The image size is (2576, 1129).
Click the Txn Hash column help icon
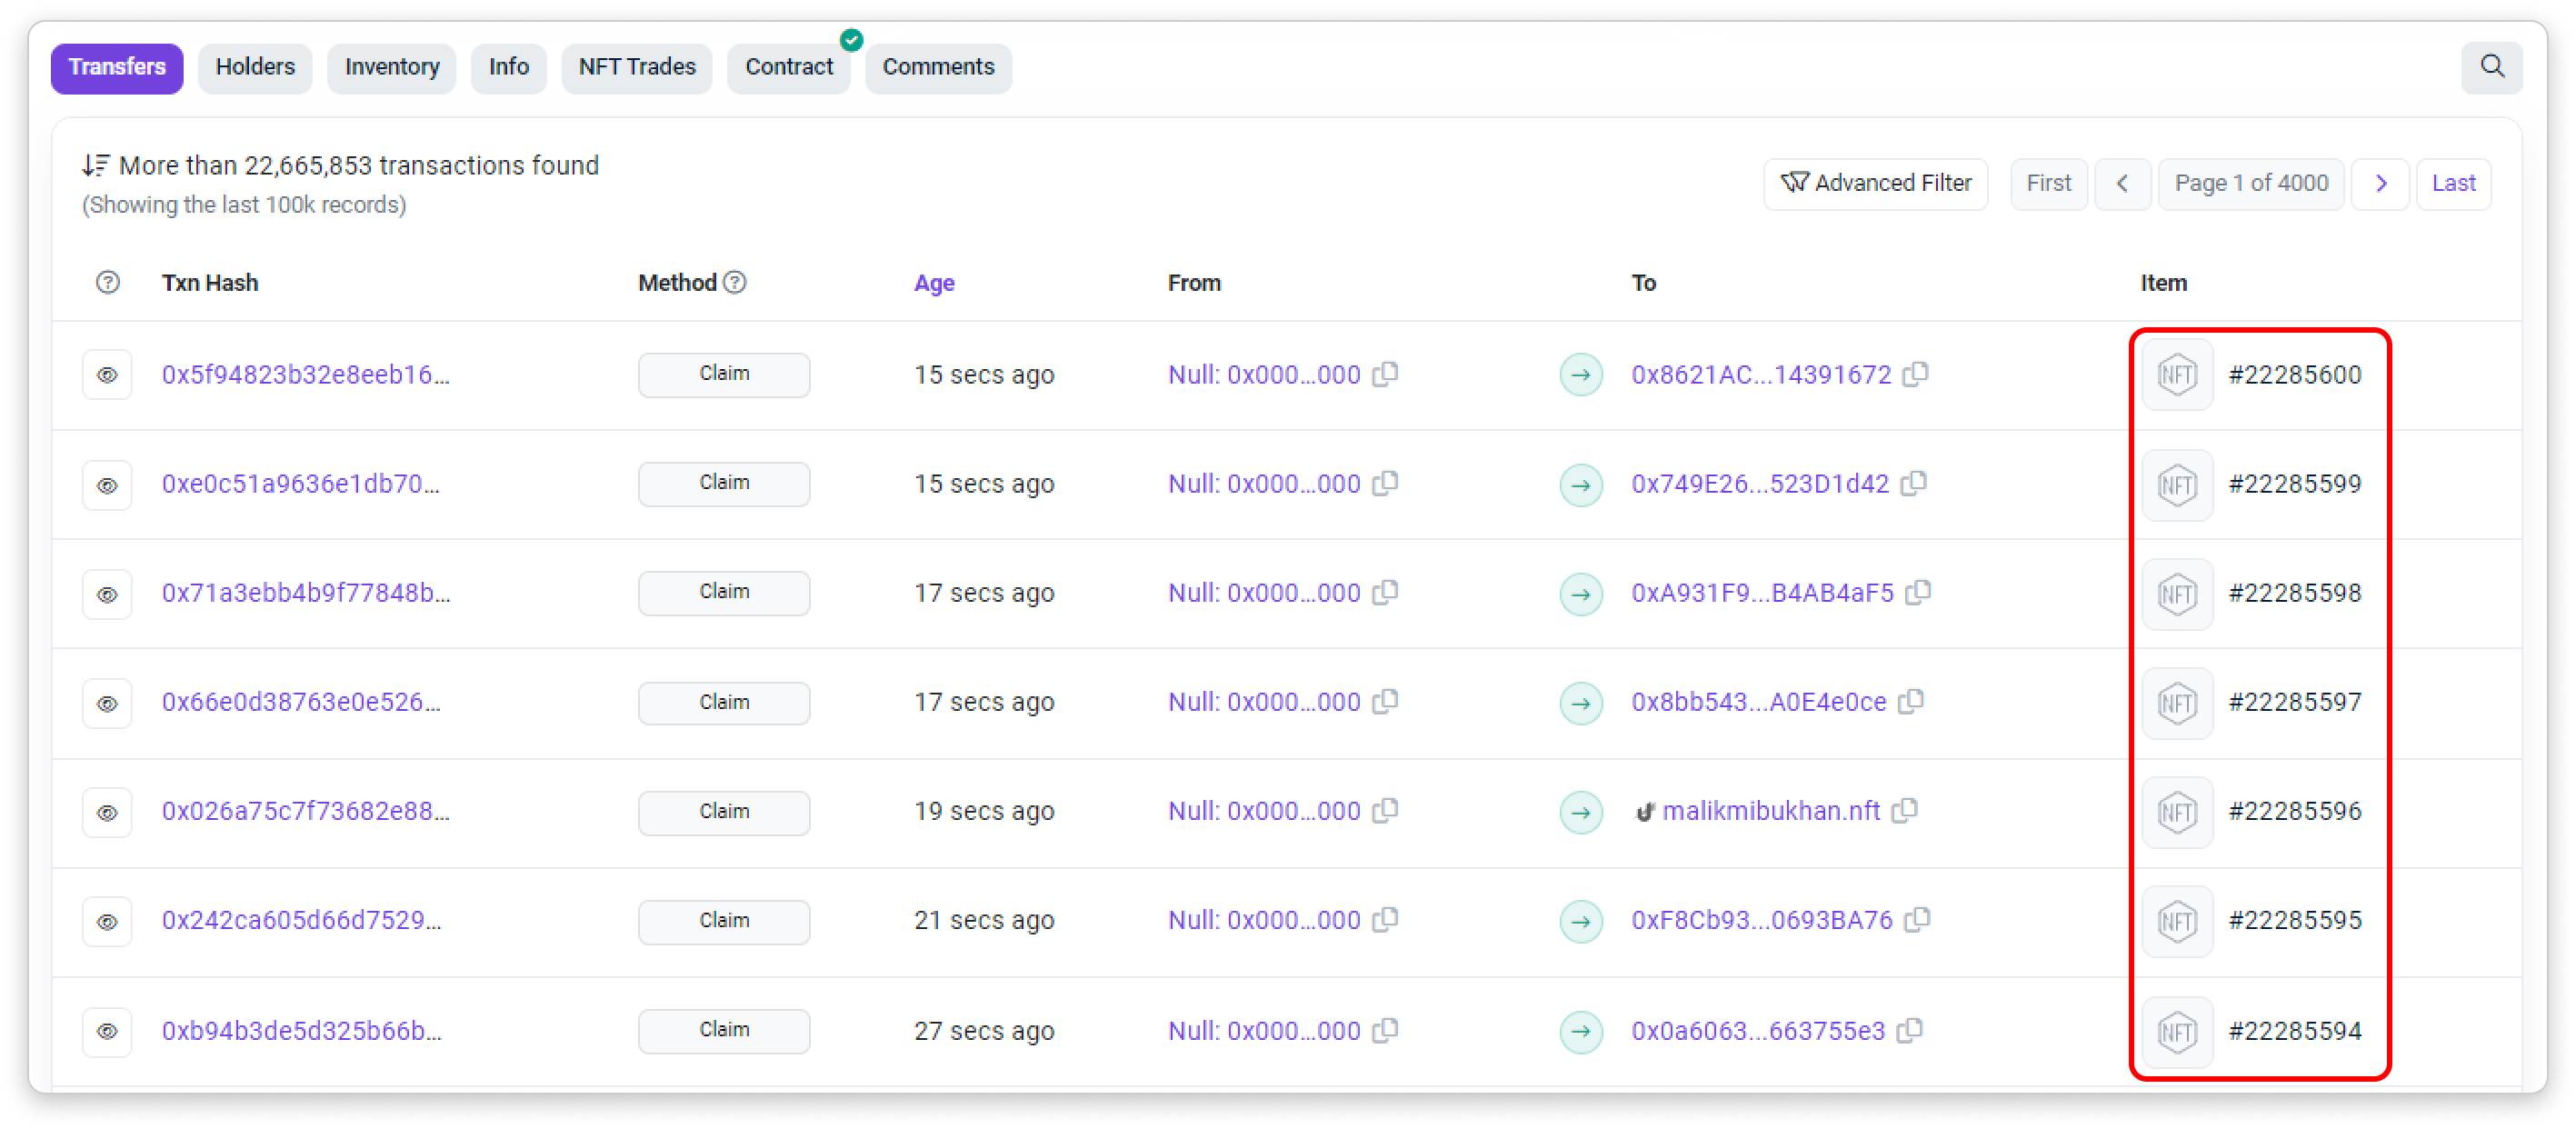[108, 283]
